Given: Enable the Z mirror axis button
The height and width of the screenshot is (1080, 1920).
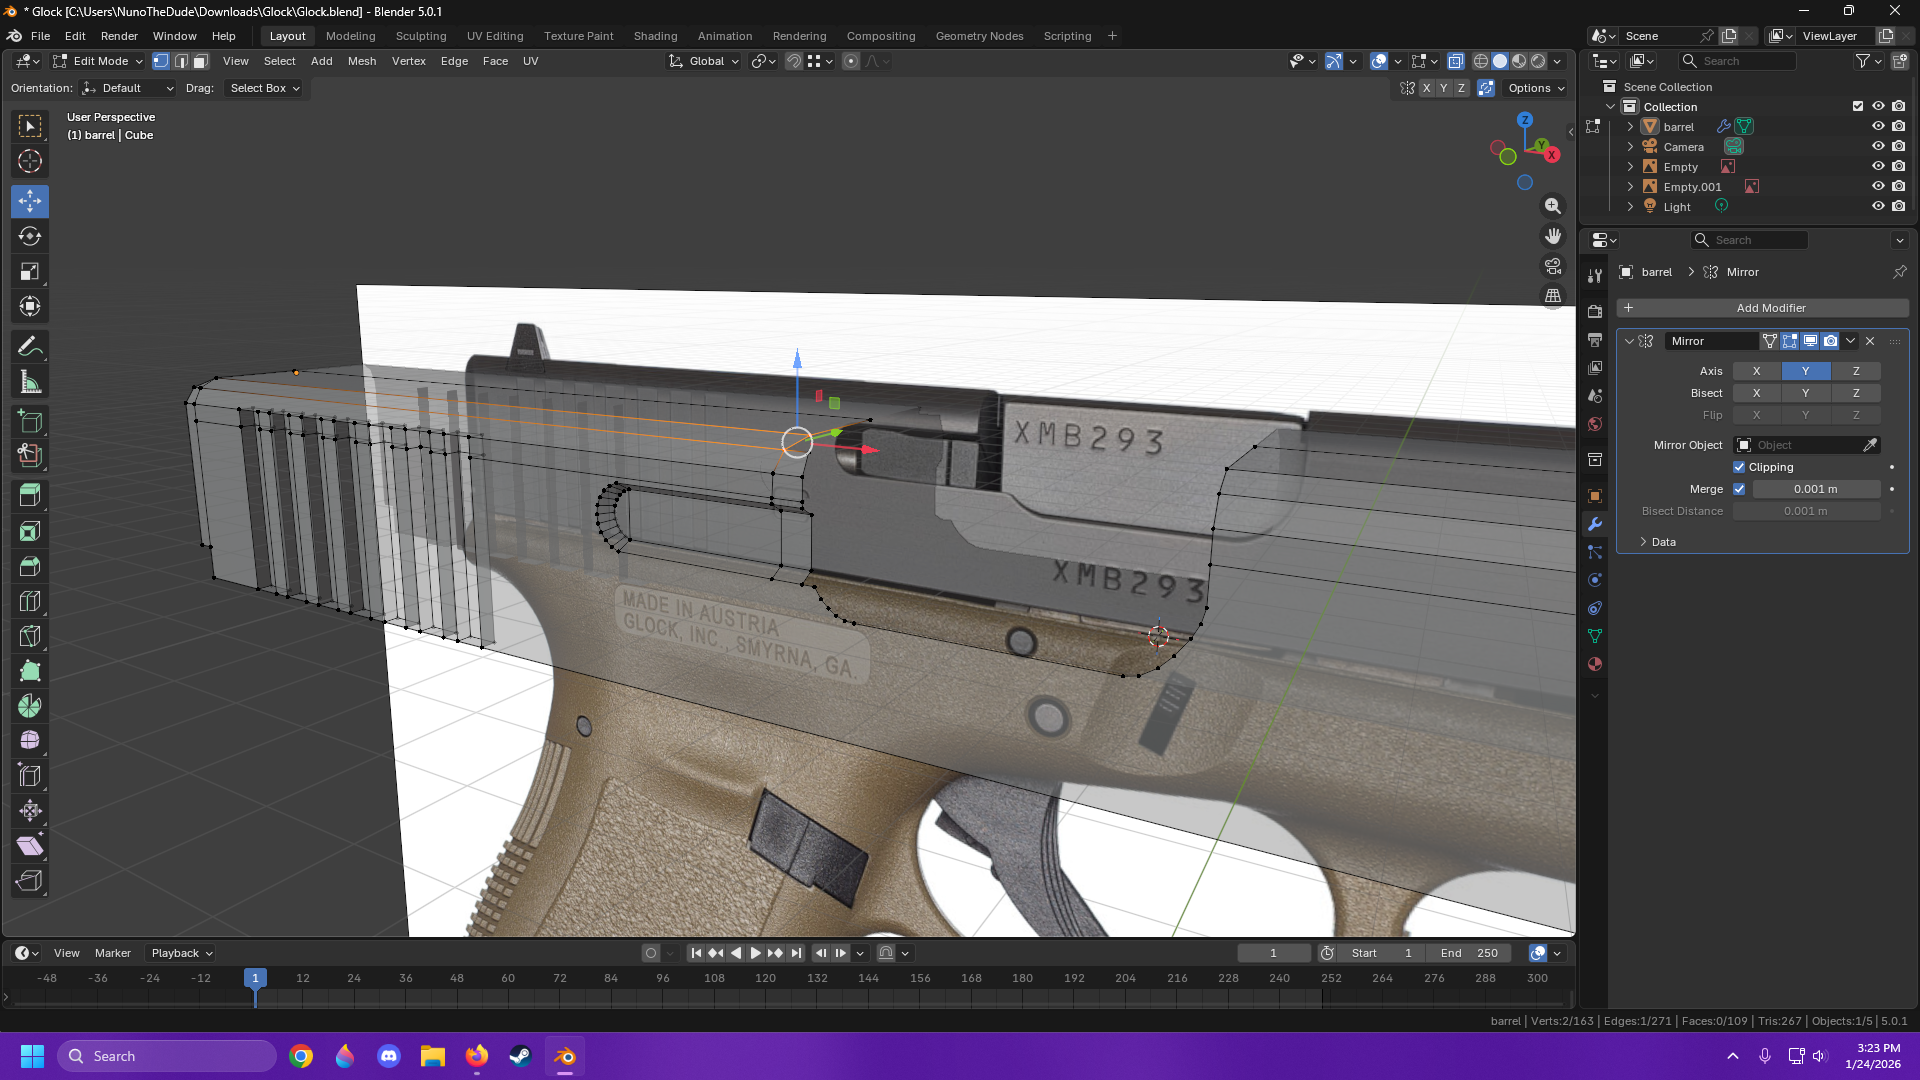Looking at the screenshot, I should coord(1855,371).
